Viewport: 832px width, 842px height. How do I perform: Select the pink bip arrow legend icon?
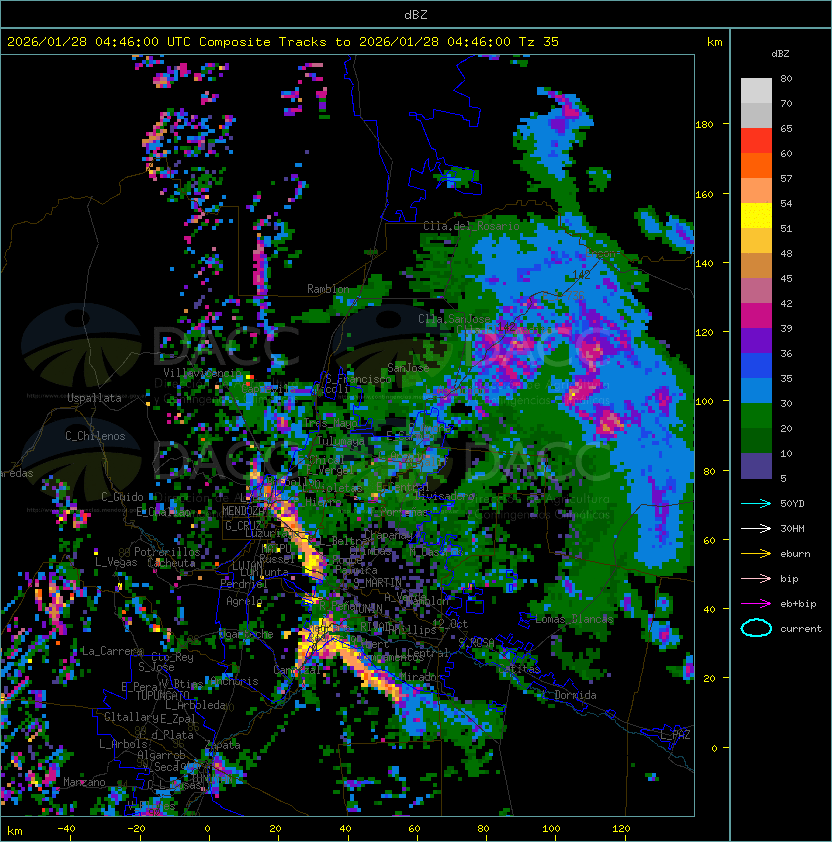pyautogui.click(x=756, y=578)
